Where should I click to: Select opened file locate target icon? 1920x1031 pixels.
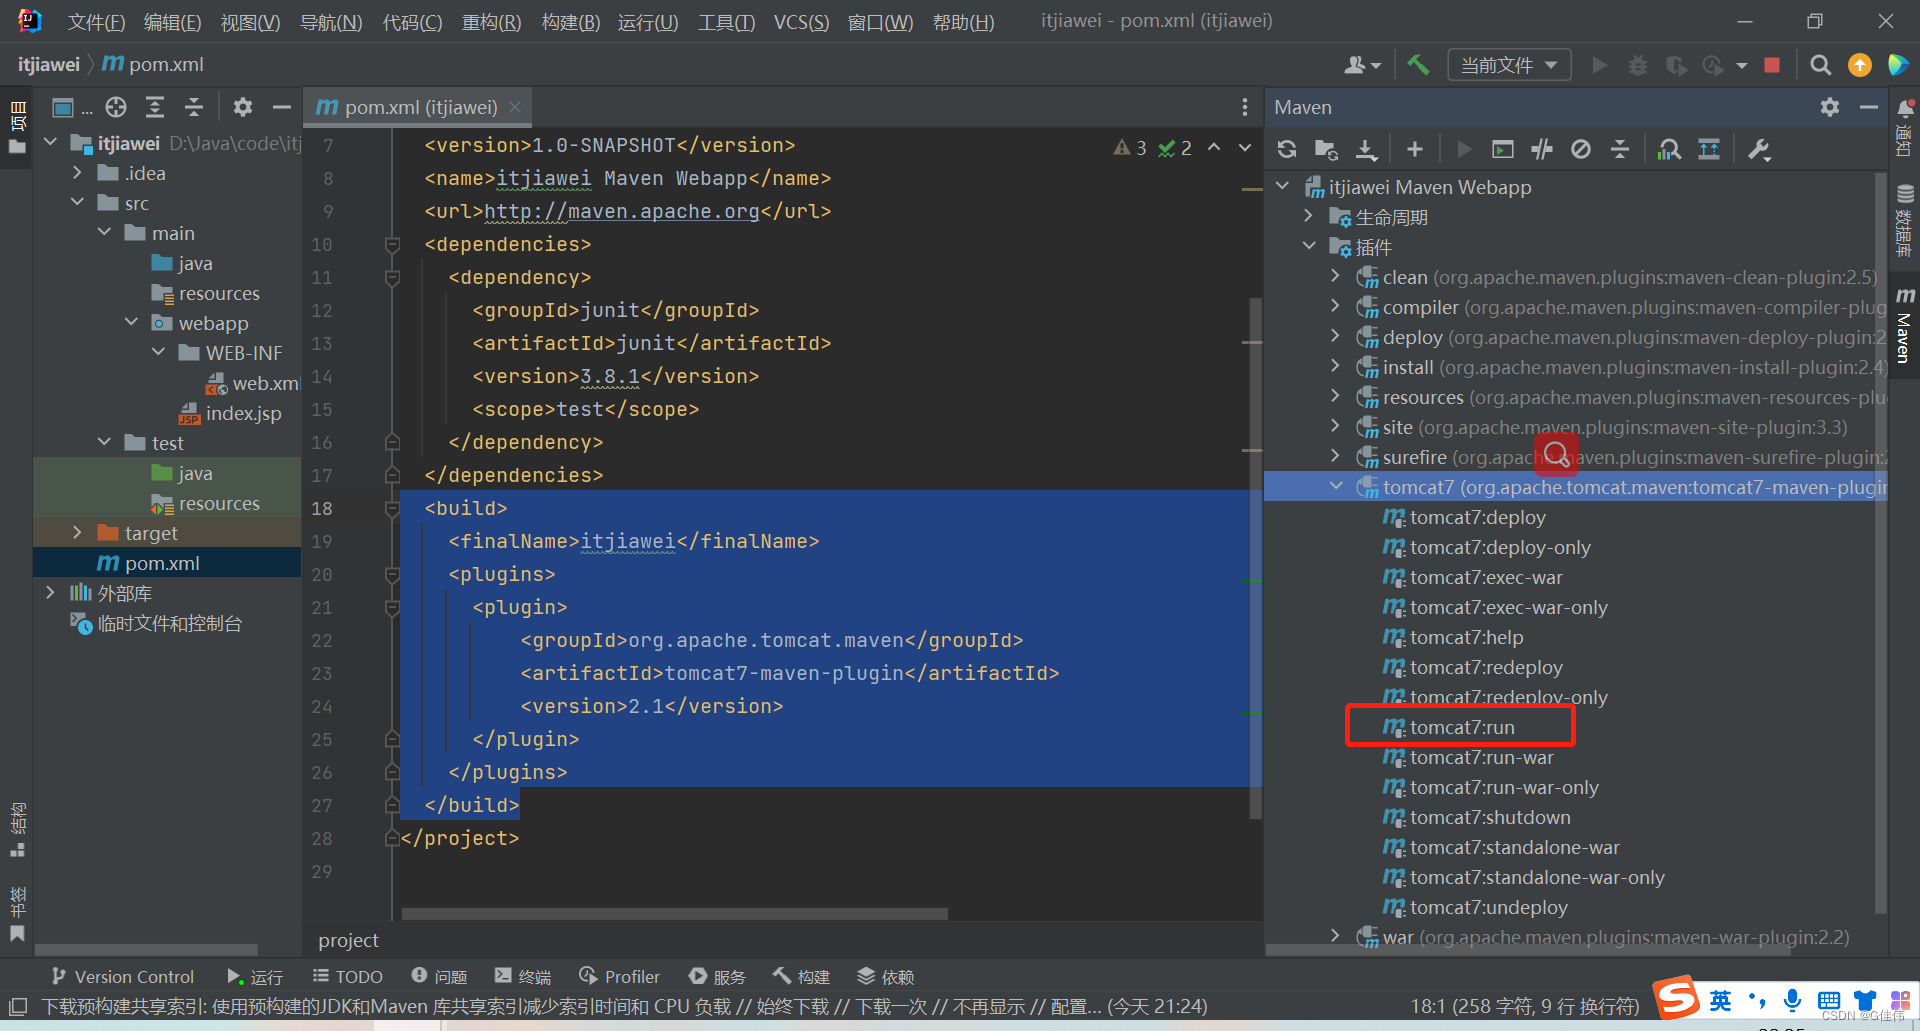pos(116,107)
